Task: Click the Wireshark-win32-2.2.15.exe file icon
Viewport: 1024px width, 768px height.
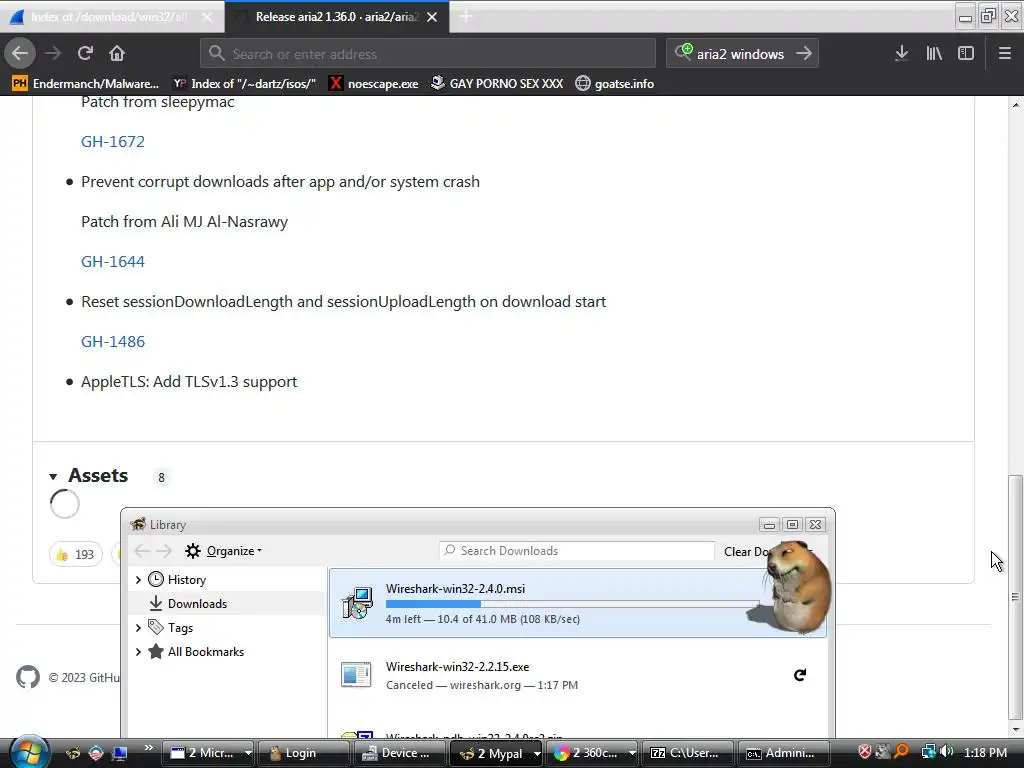Action: (x=356, y=675)
